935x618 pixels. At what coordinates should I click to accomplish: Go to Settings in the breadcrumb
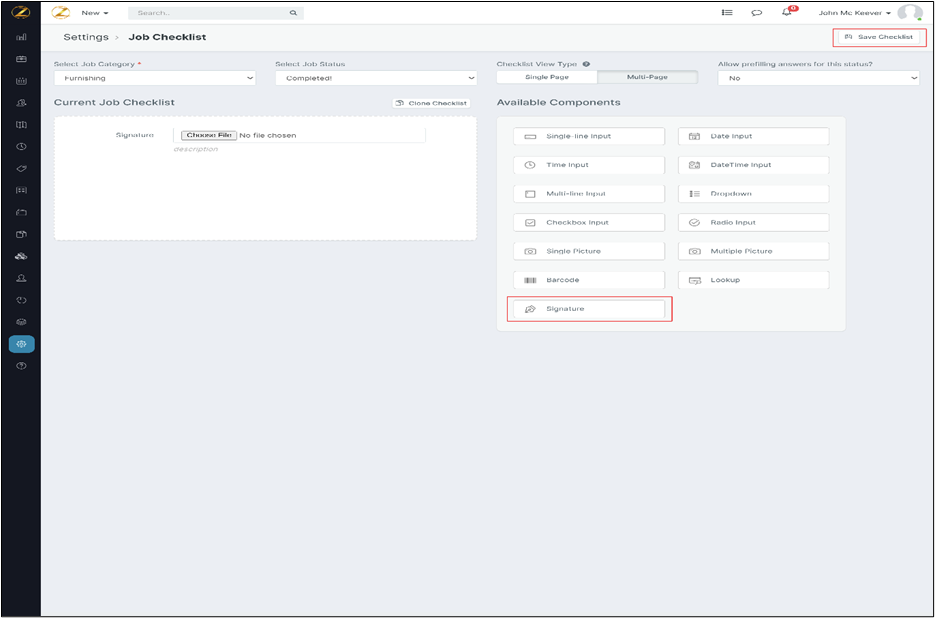pos(86,37)
